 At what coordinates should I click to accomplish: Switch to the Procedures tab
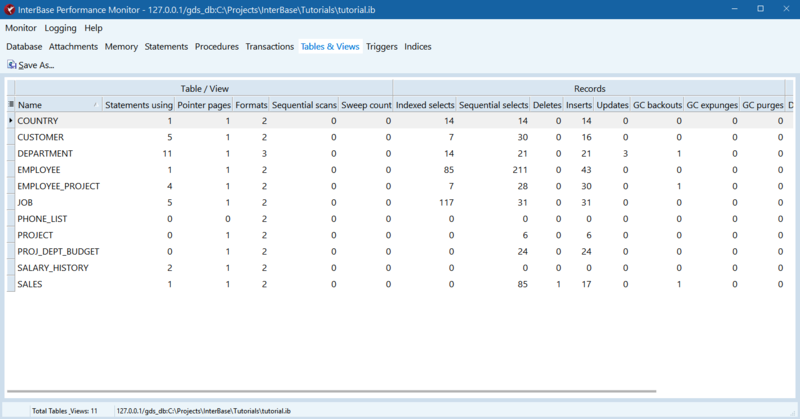217,46
